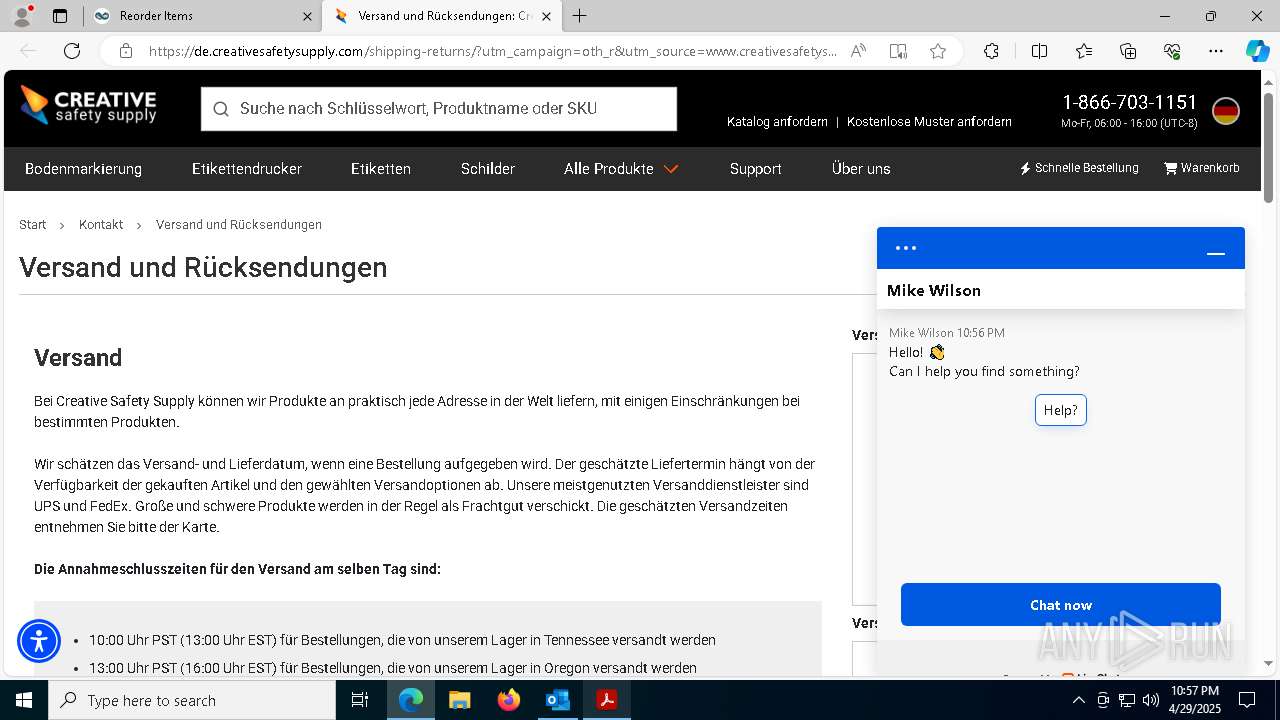This screenshot has width=1280, height=720.
Task: Open the Copilot sidebar icon
Action: pos(1257,51)
